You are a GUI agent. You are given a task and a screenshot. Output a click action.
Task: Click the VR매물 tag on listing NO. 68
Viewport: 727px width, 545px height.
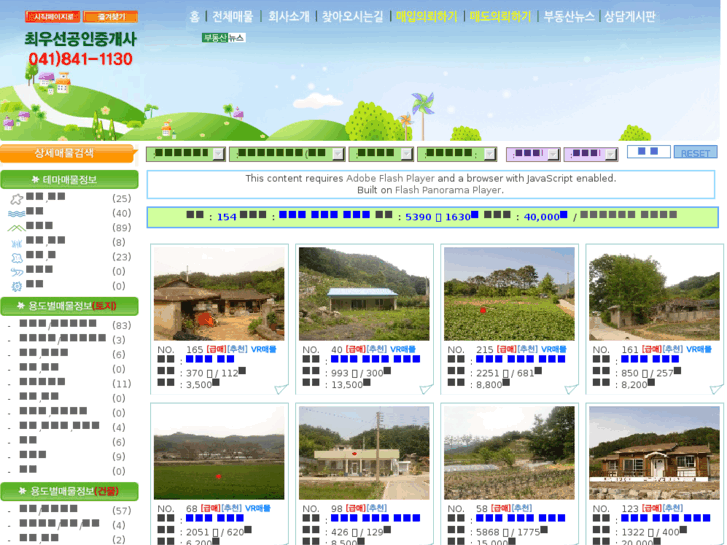[x=257, y=508]
